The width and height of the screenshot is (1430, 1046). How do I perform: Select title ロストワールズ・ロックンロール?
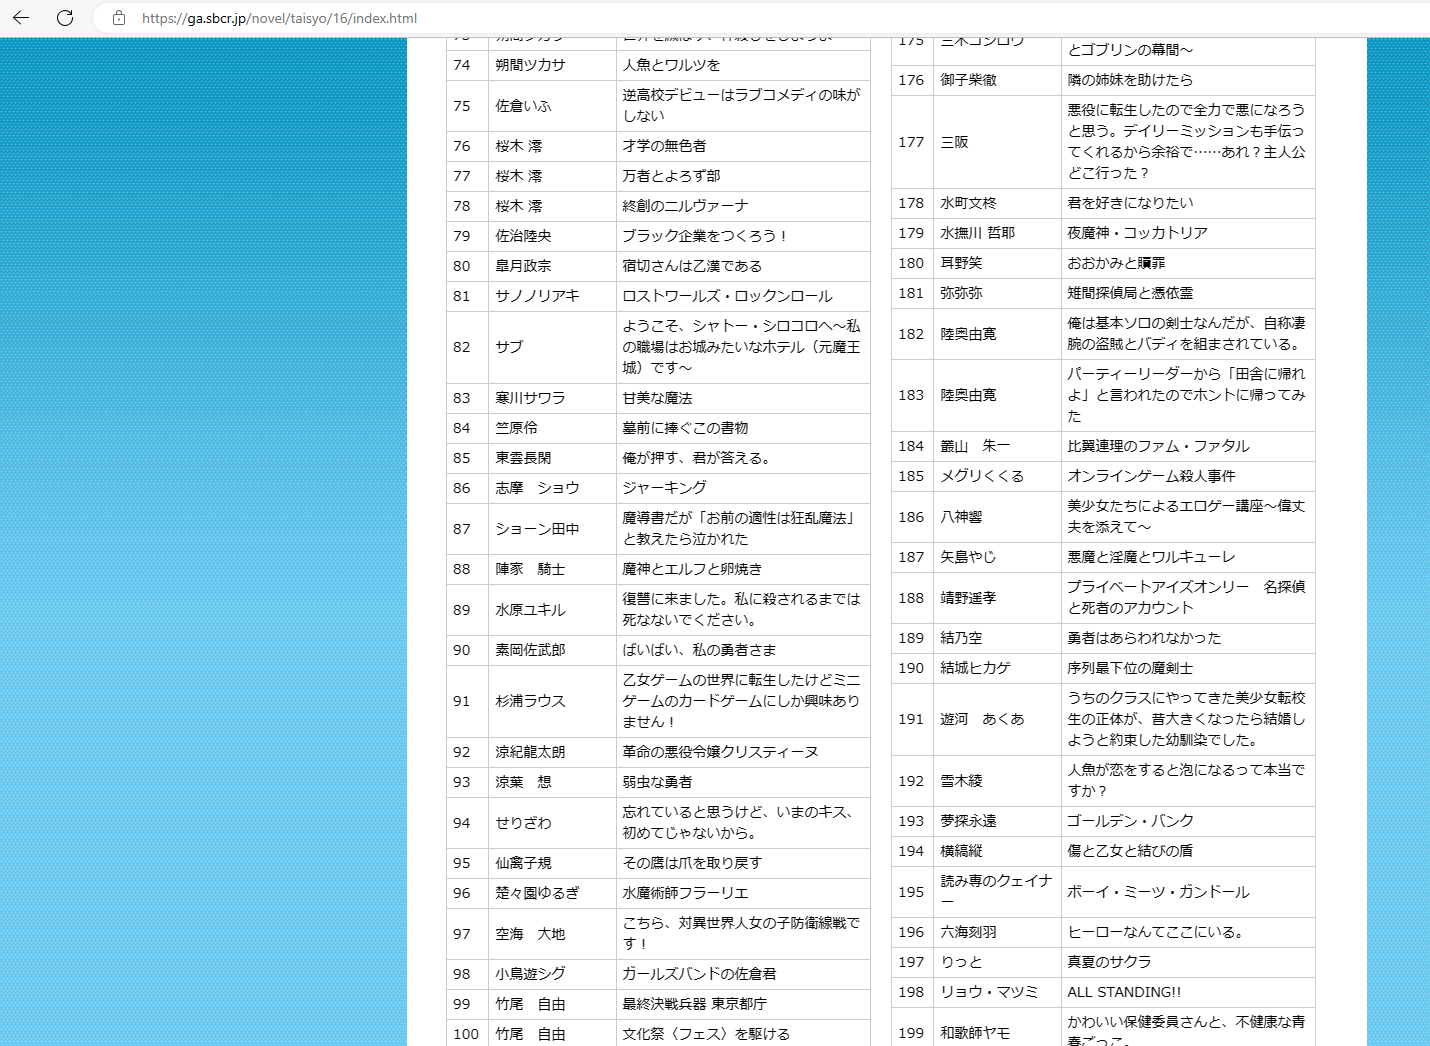point(727,296)
